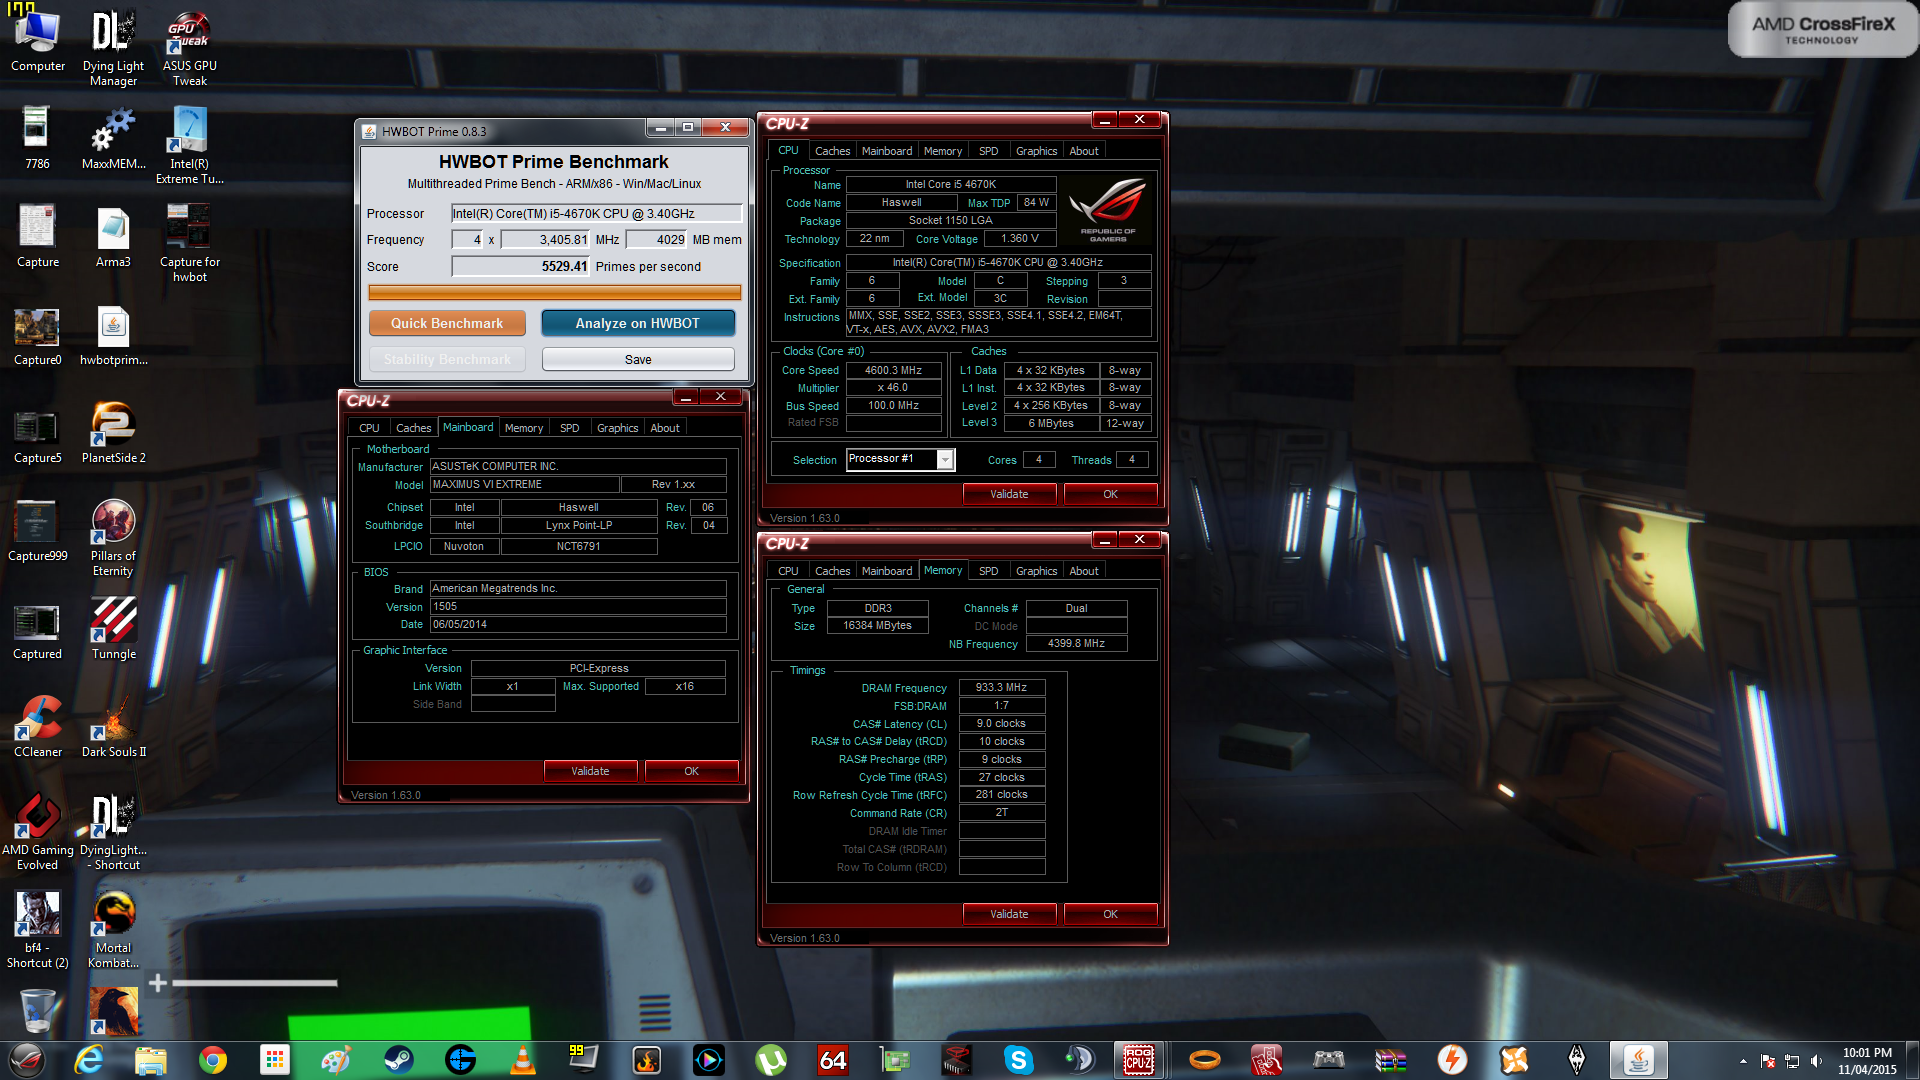This screenshot has height=1080, width=1920.
Task: Open Tunngle desktop shortcut
Action: (x=113, y=628)
